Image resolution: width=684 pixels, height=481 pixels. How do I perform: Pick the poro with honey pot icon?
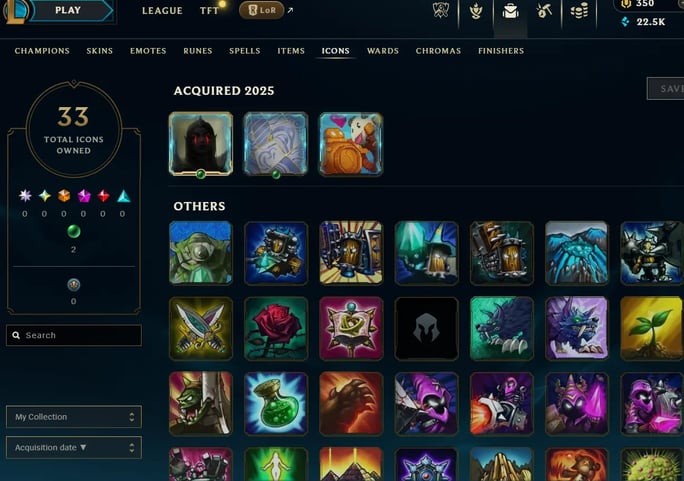tap(351, 144)
